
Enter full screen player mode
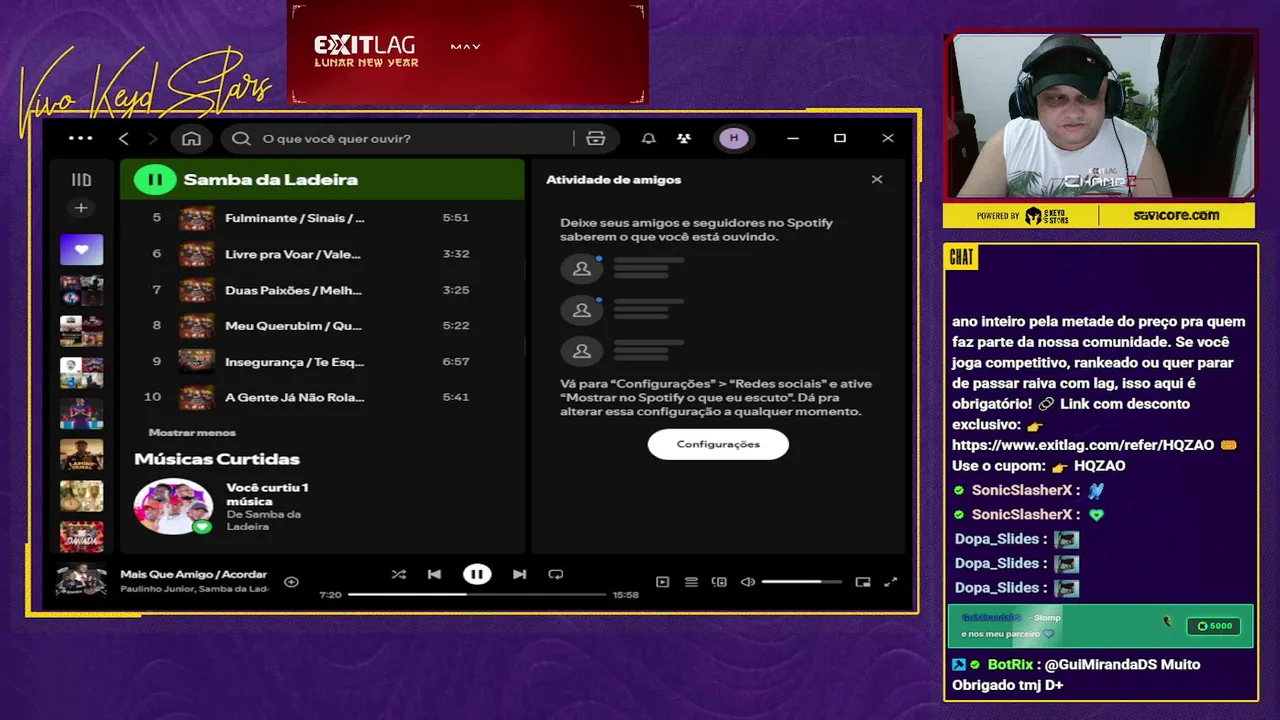point(891,581)
